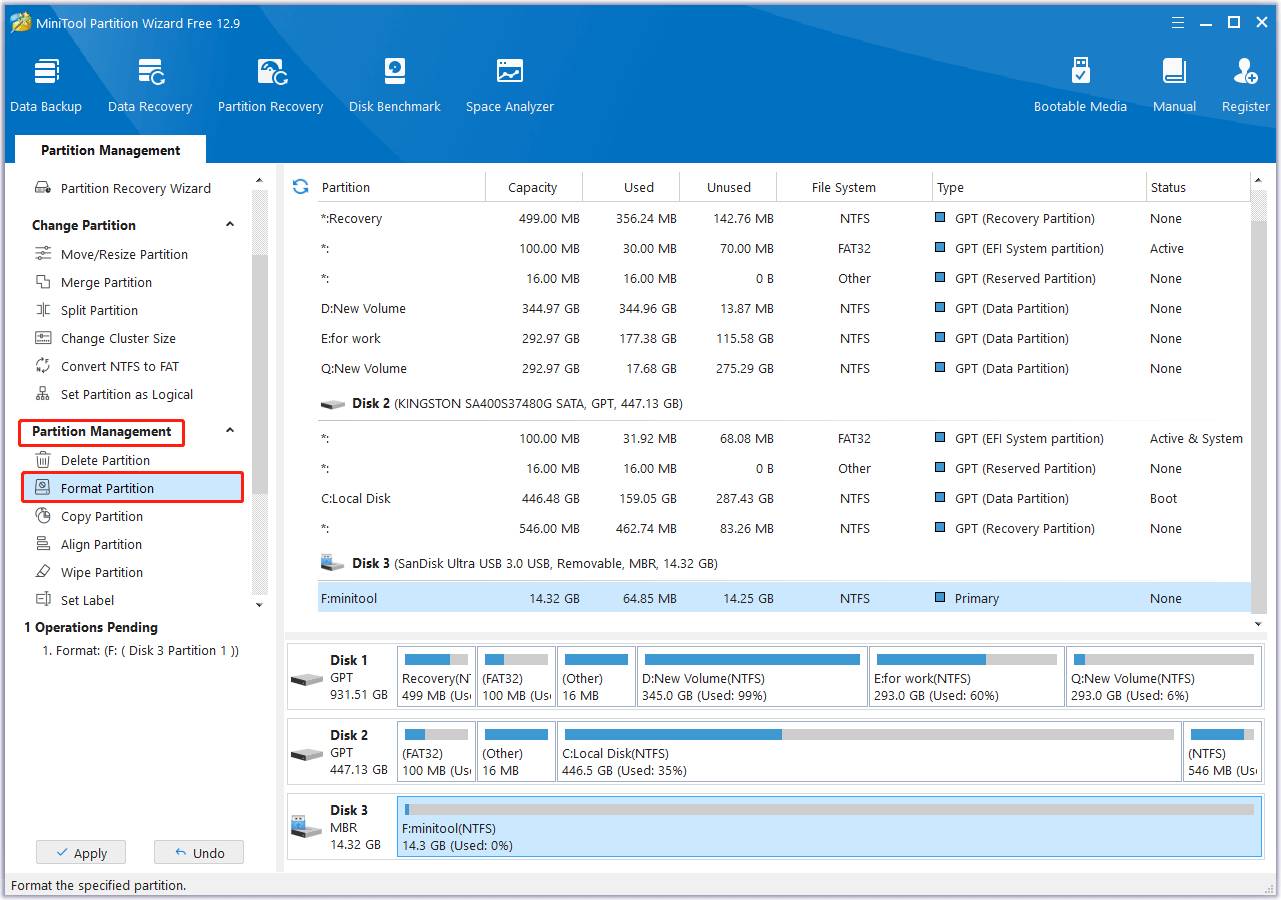Viewport: 1281px width, 900px height.
Task: Create Bootable Media
Action: 1080,82
